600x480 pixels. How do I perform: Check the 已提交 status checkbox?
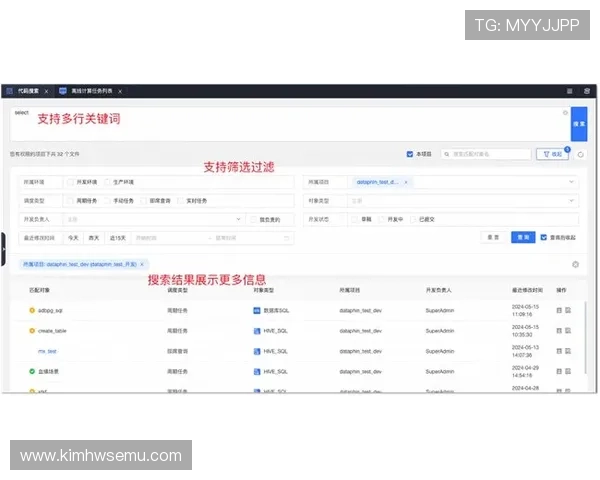[x=412, y=219]
